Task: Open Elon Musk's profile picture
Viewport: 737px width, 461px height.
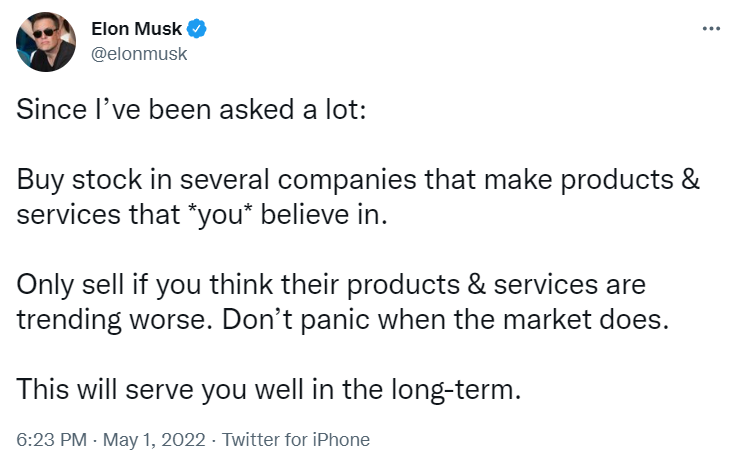Action: pos(46,42)
